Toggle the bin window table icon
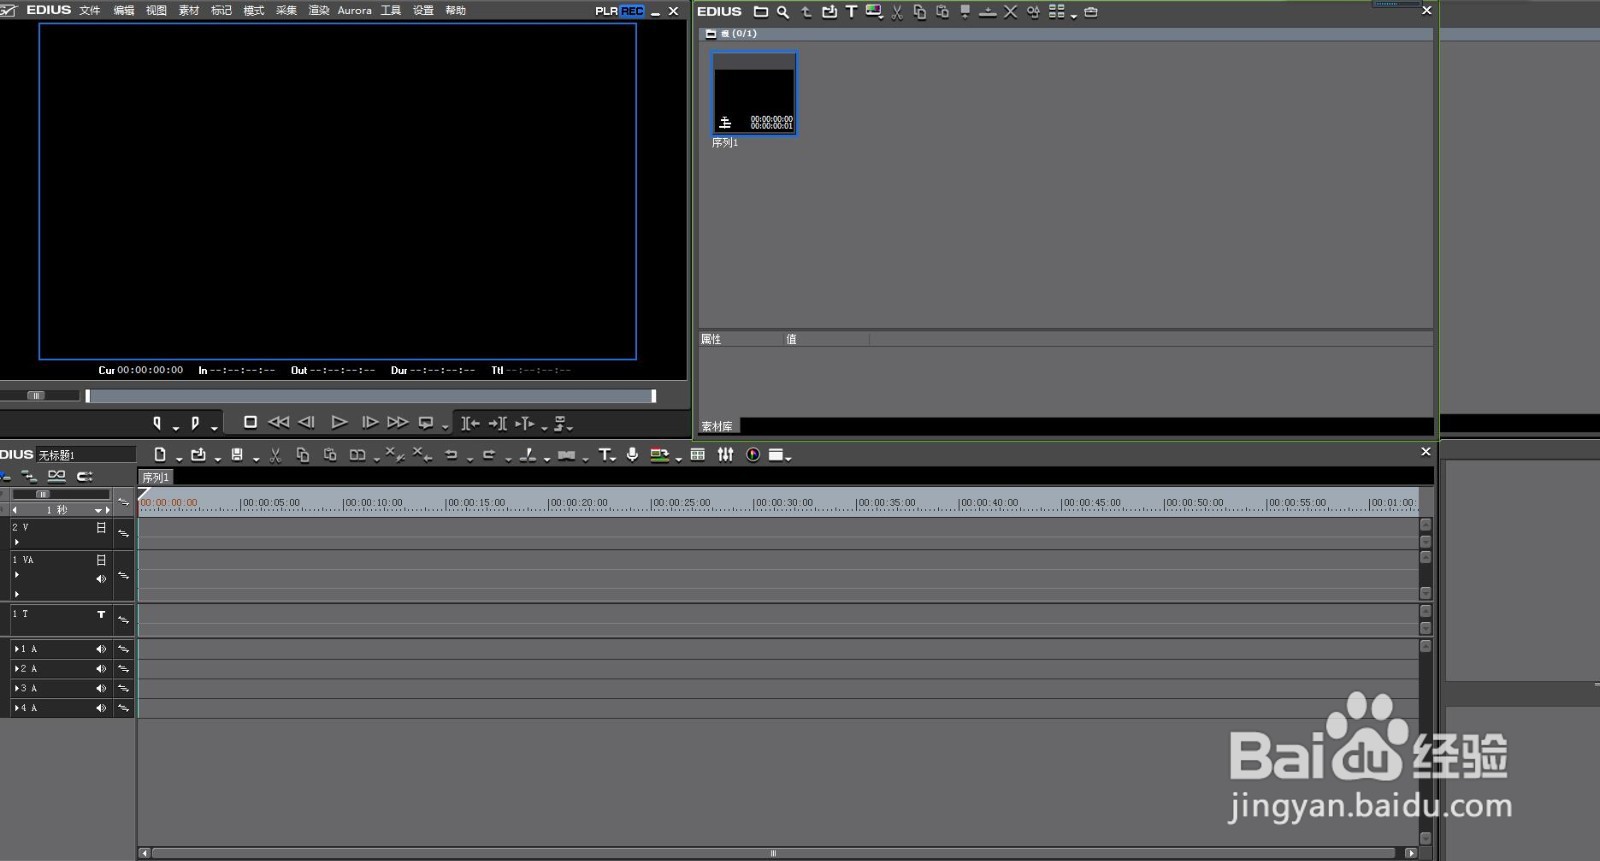Viewport: 1600px width, 861px height. pos(698,455)
